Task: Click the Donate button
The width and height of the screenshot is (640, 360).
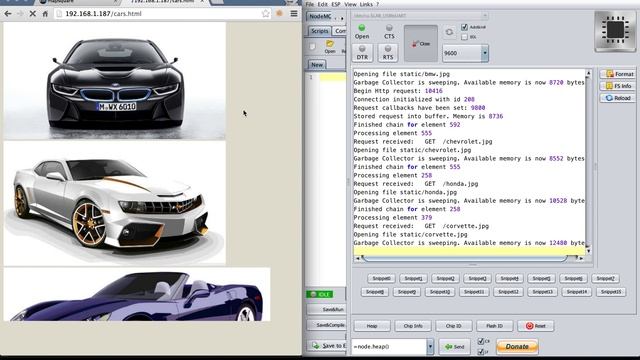Action: pos(517,347)
